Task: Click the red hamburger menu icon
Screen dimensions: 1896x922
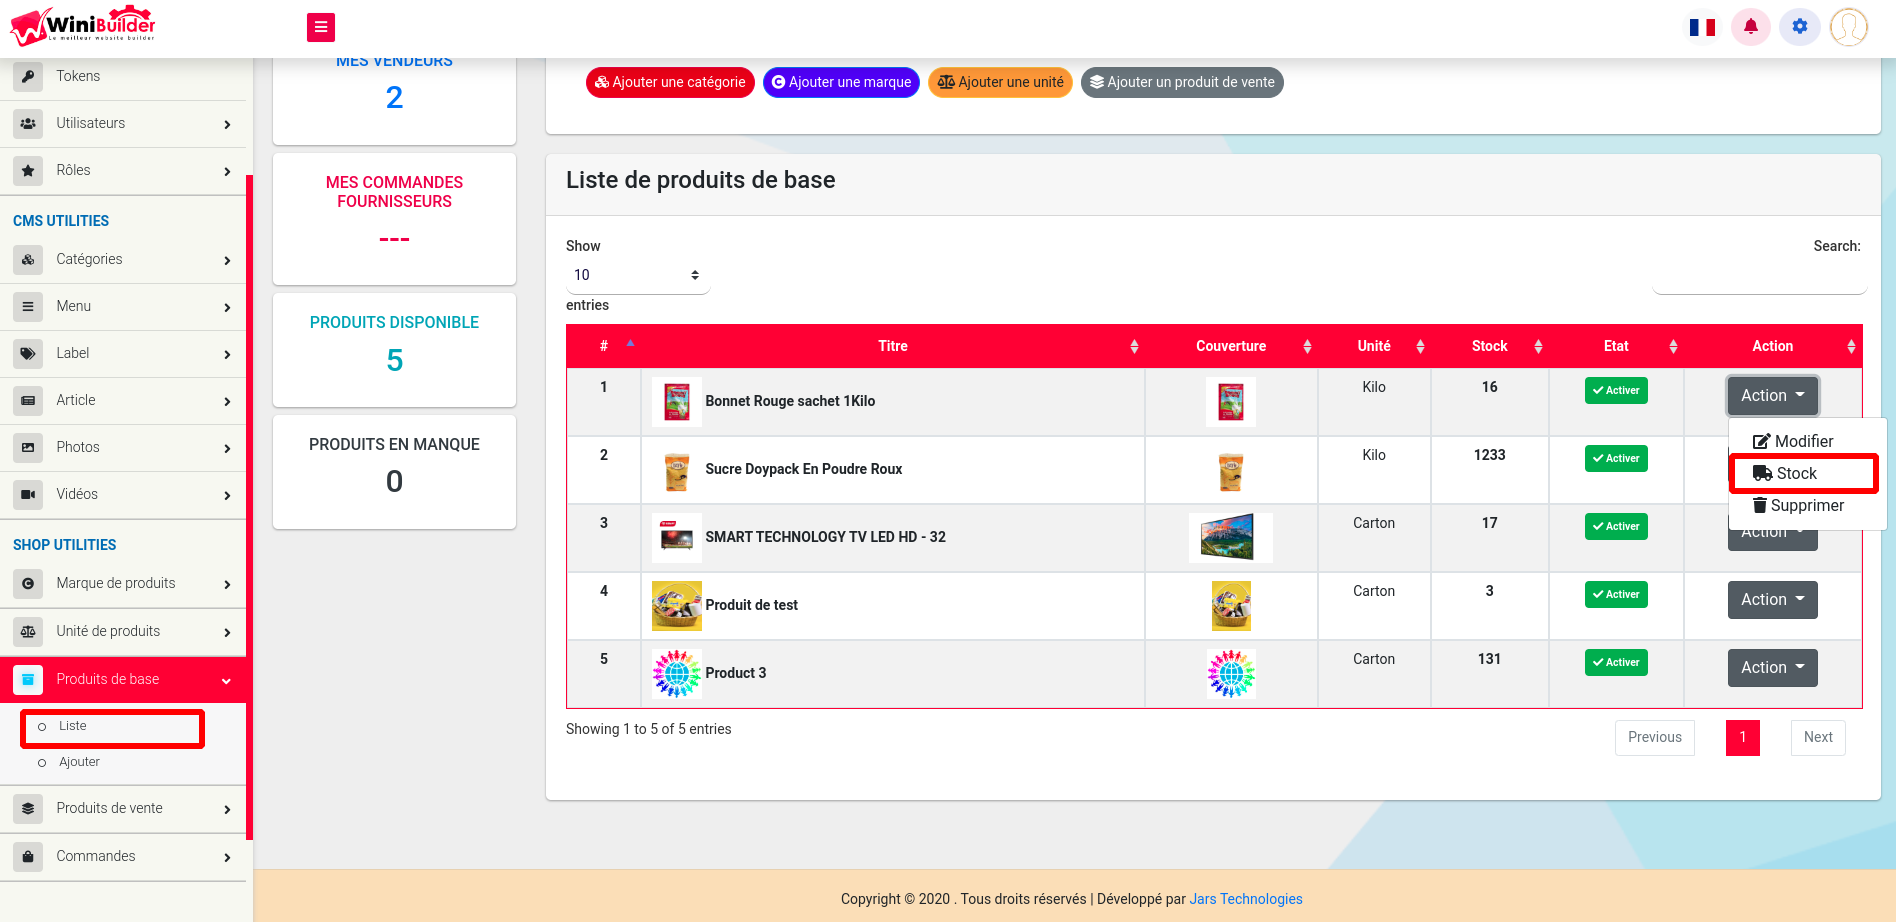Action: [x=321, y=27]
